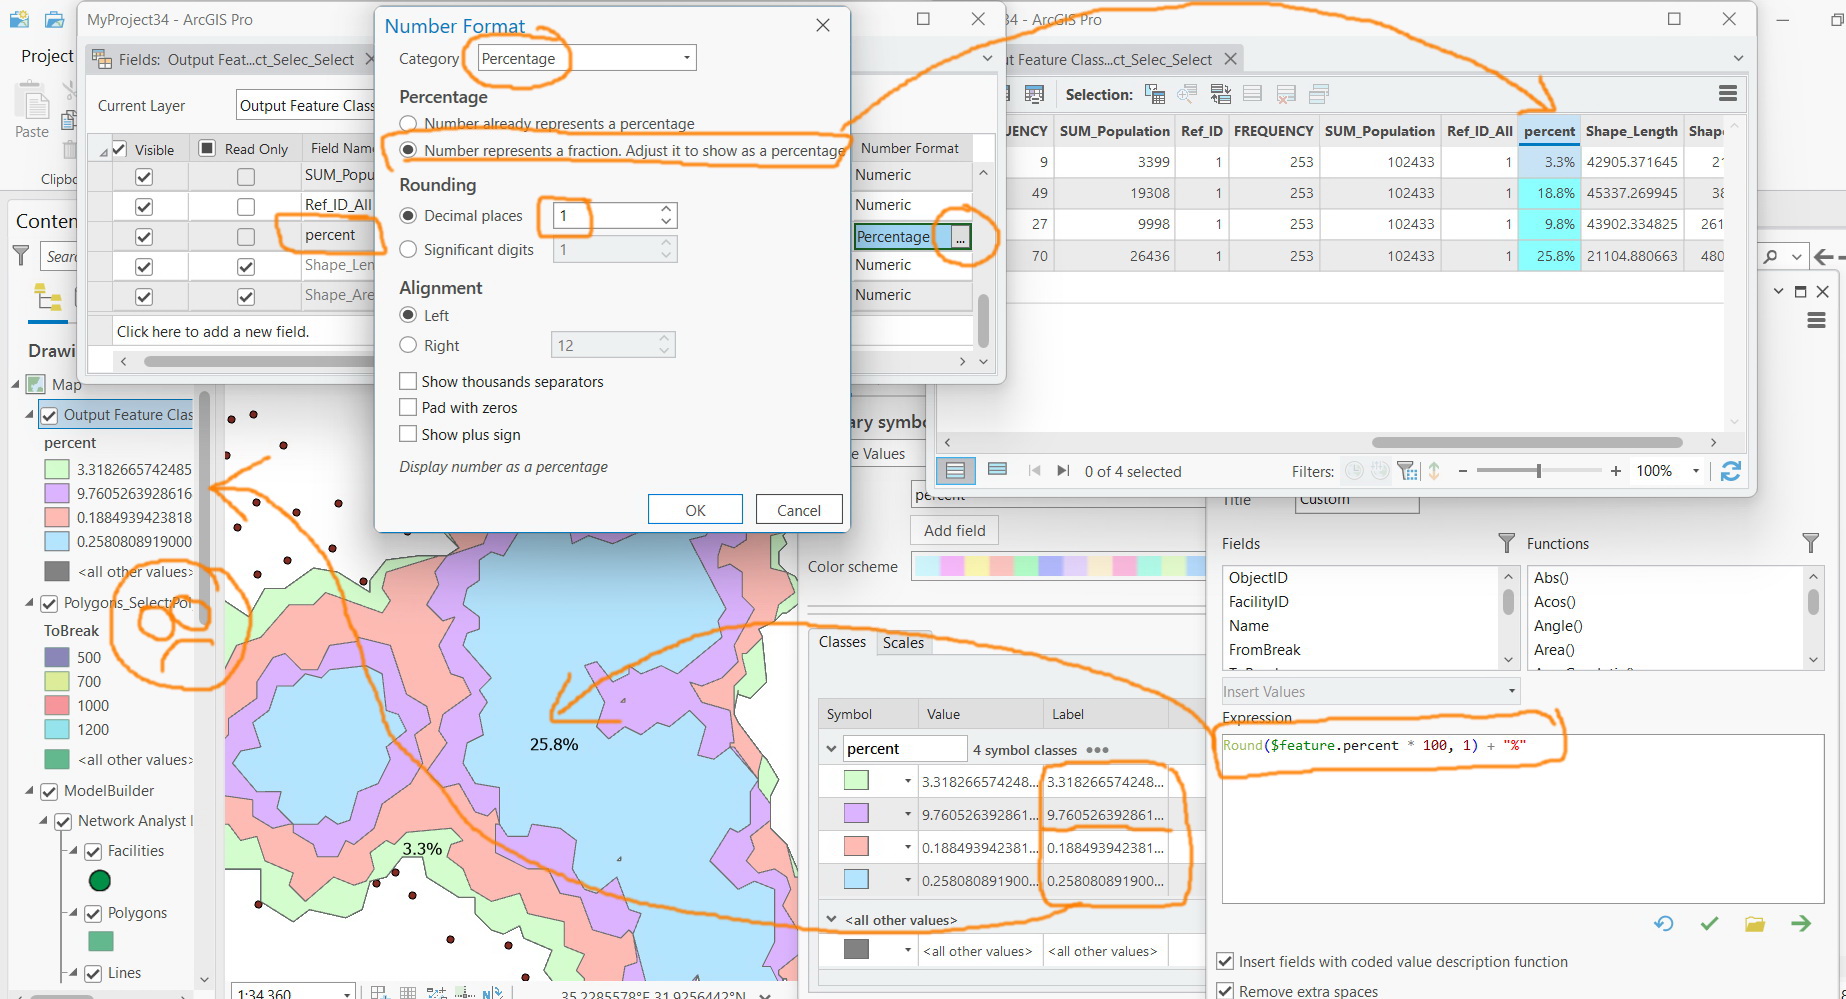Verify expression with the green checkmark
Image resolution: width=1846 pixels, height=999 pixels.
(x=1709, y=924)
